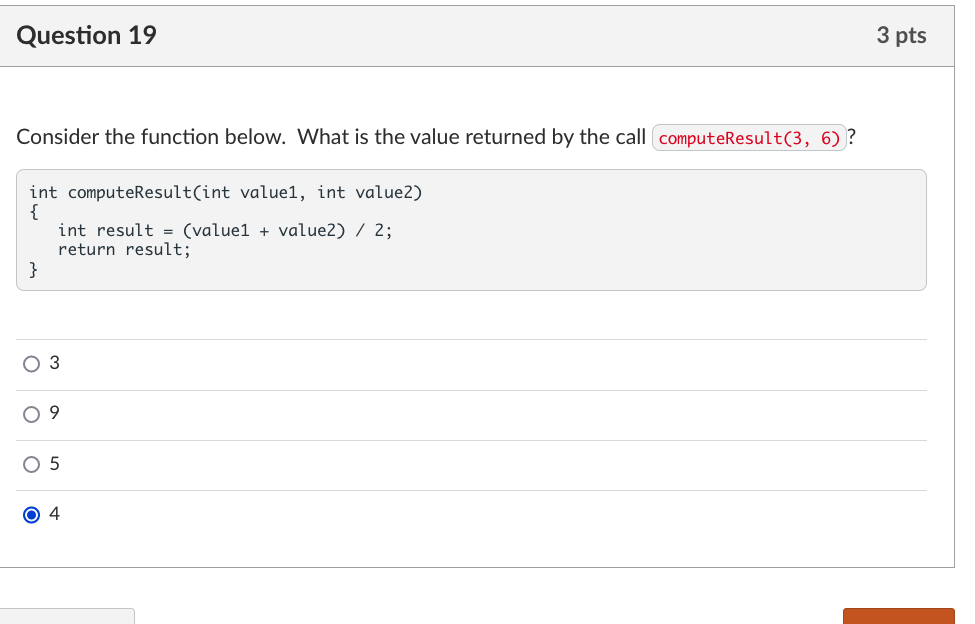Screen dimensions: 975x624
Task: Select the already-chosen radio button for answer 4
Action: [x=32, y=514]
